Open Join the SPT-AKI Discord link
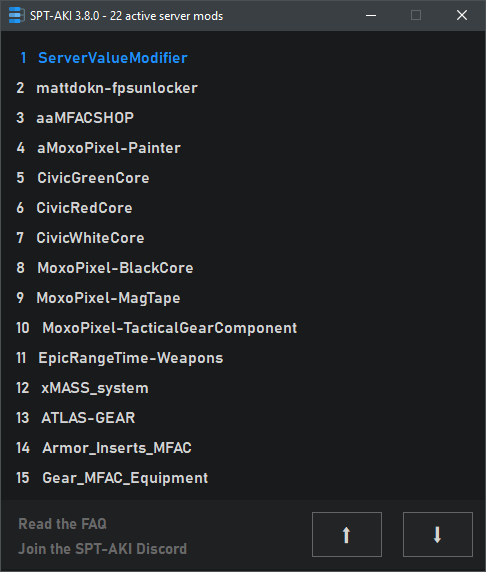486x572 pixels. [103, 549]
